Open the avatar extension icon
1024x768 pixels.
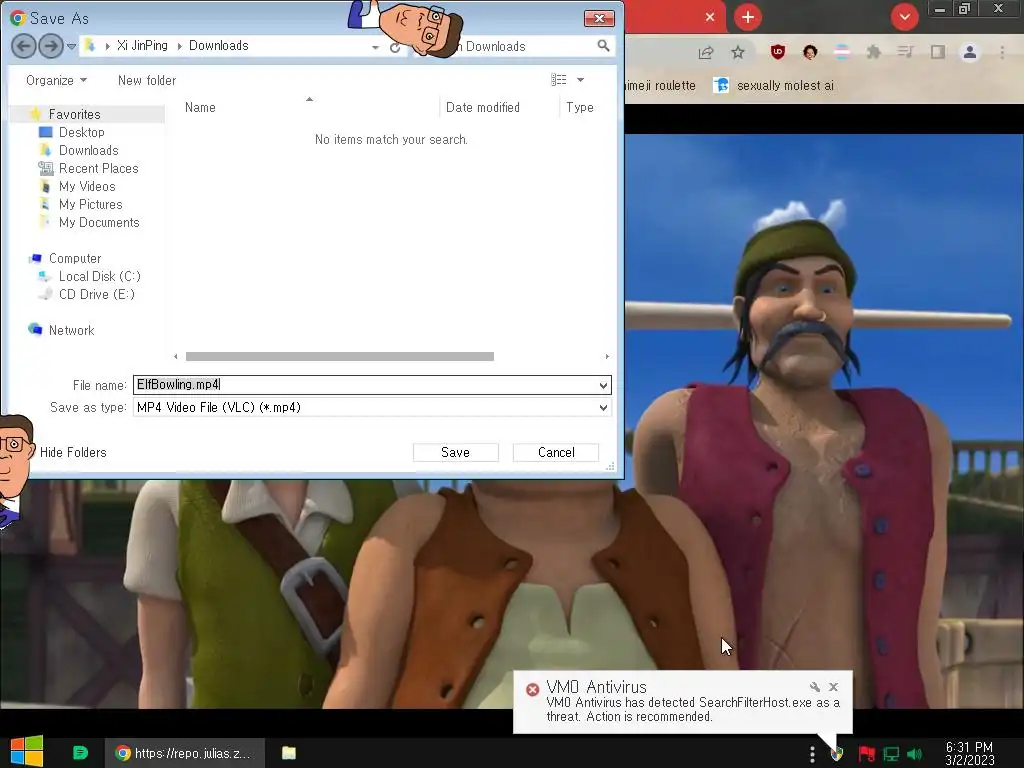pos(810,52)
